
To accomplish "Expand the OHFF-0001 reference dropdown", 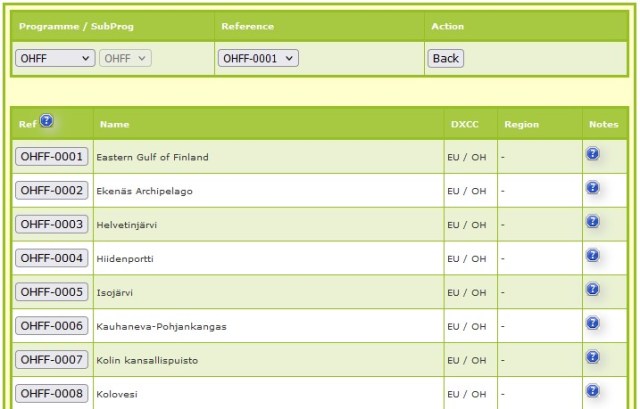I will [x=258, y=59].
